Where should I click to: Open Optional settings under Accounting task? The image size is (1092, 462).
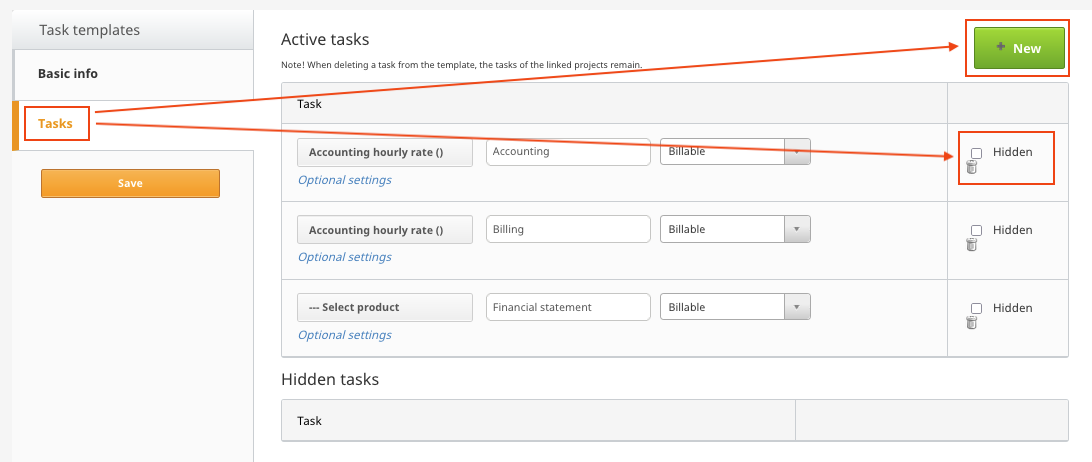coord(345,180)
